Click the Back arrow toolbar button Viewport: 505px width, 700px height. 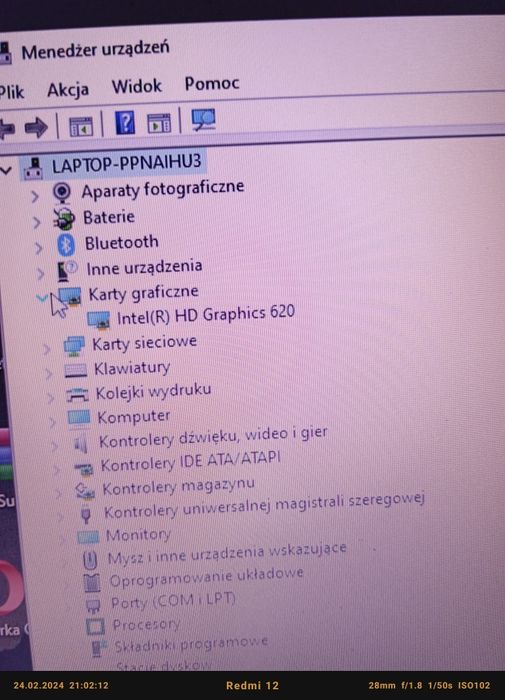coord(6,129)
